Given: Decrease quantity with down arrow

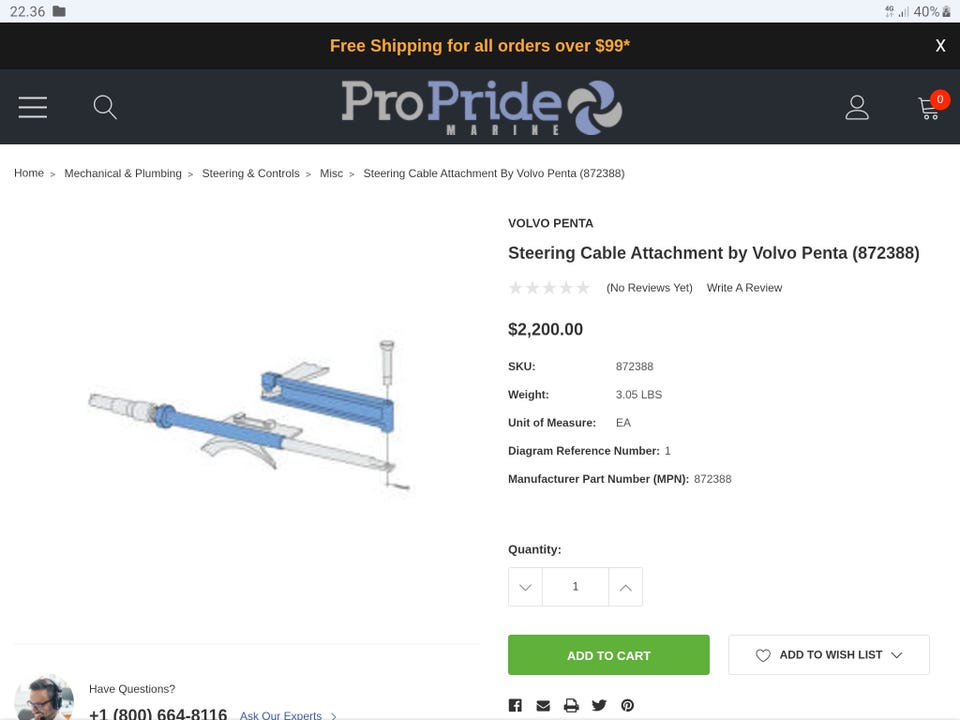Looking at the screenshot, I should 525,587.
